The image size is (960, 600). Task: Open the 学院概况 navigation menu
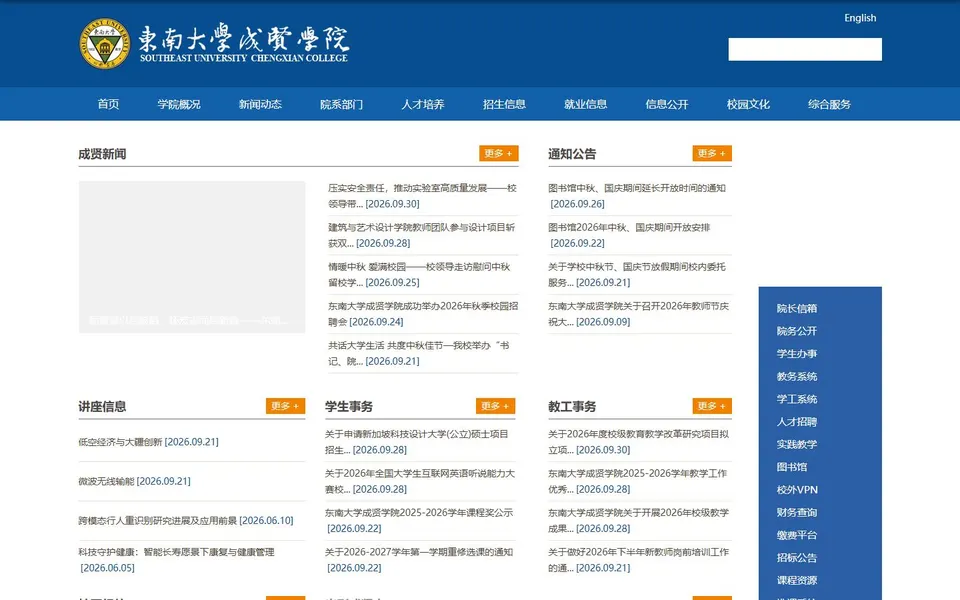pyautogui.click(x=179, y=104)
